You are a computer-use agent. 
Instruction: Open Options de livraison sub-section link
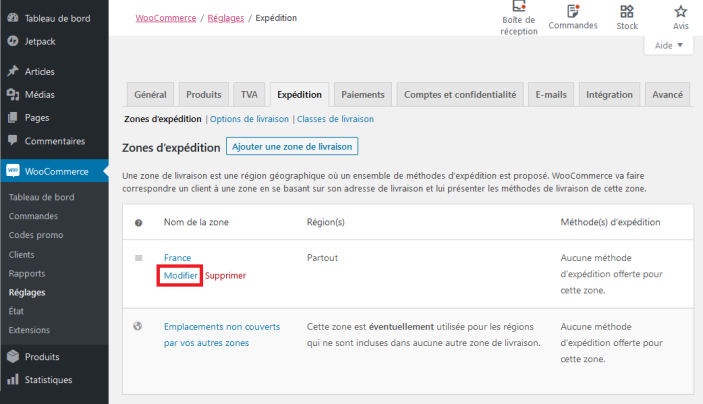(x=250, y=119)
